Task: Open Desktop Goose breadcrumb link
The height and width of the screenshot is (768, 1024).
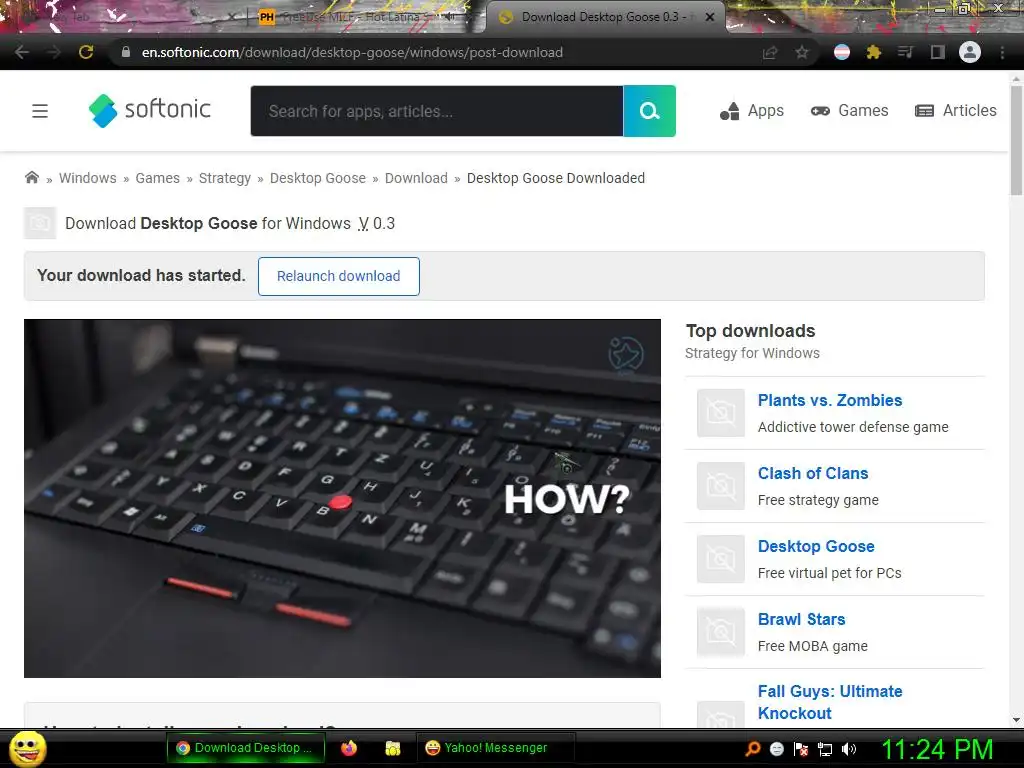Action: (318, 178)
